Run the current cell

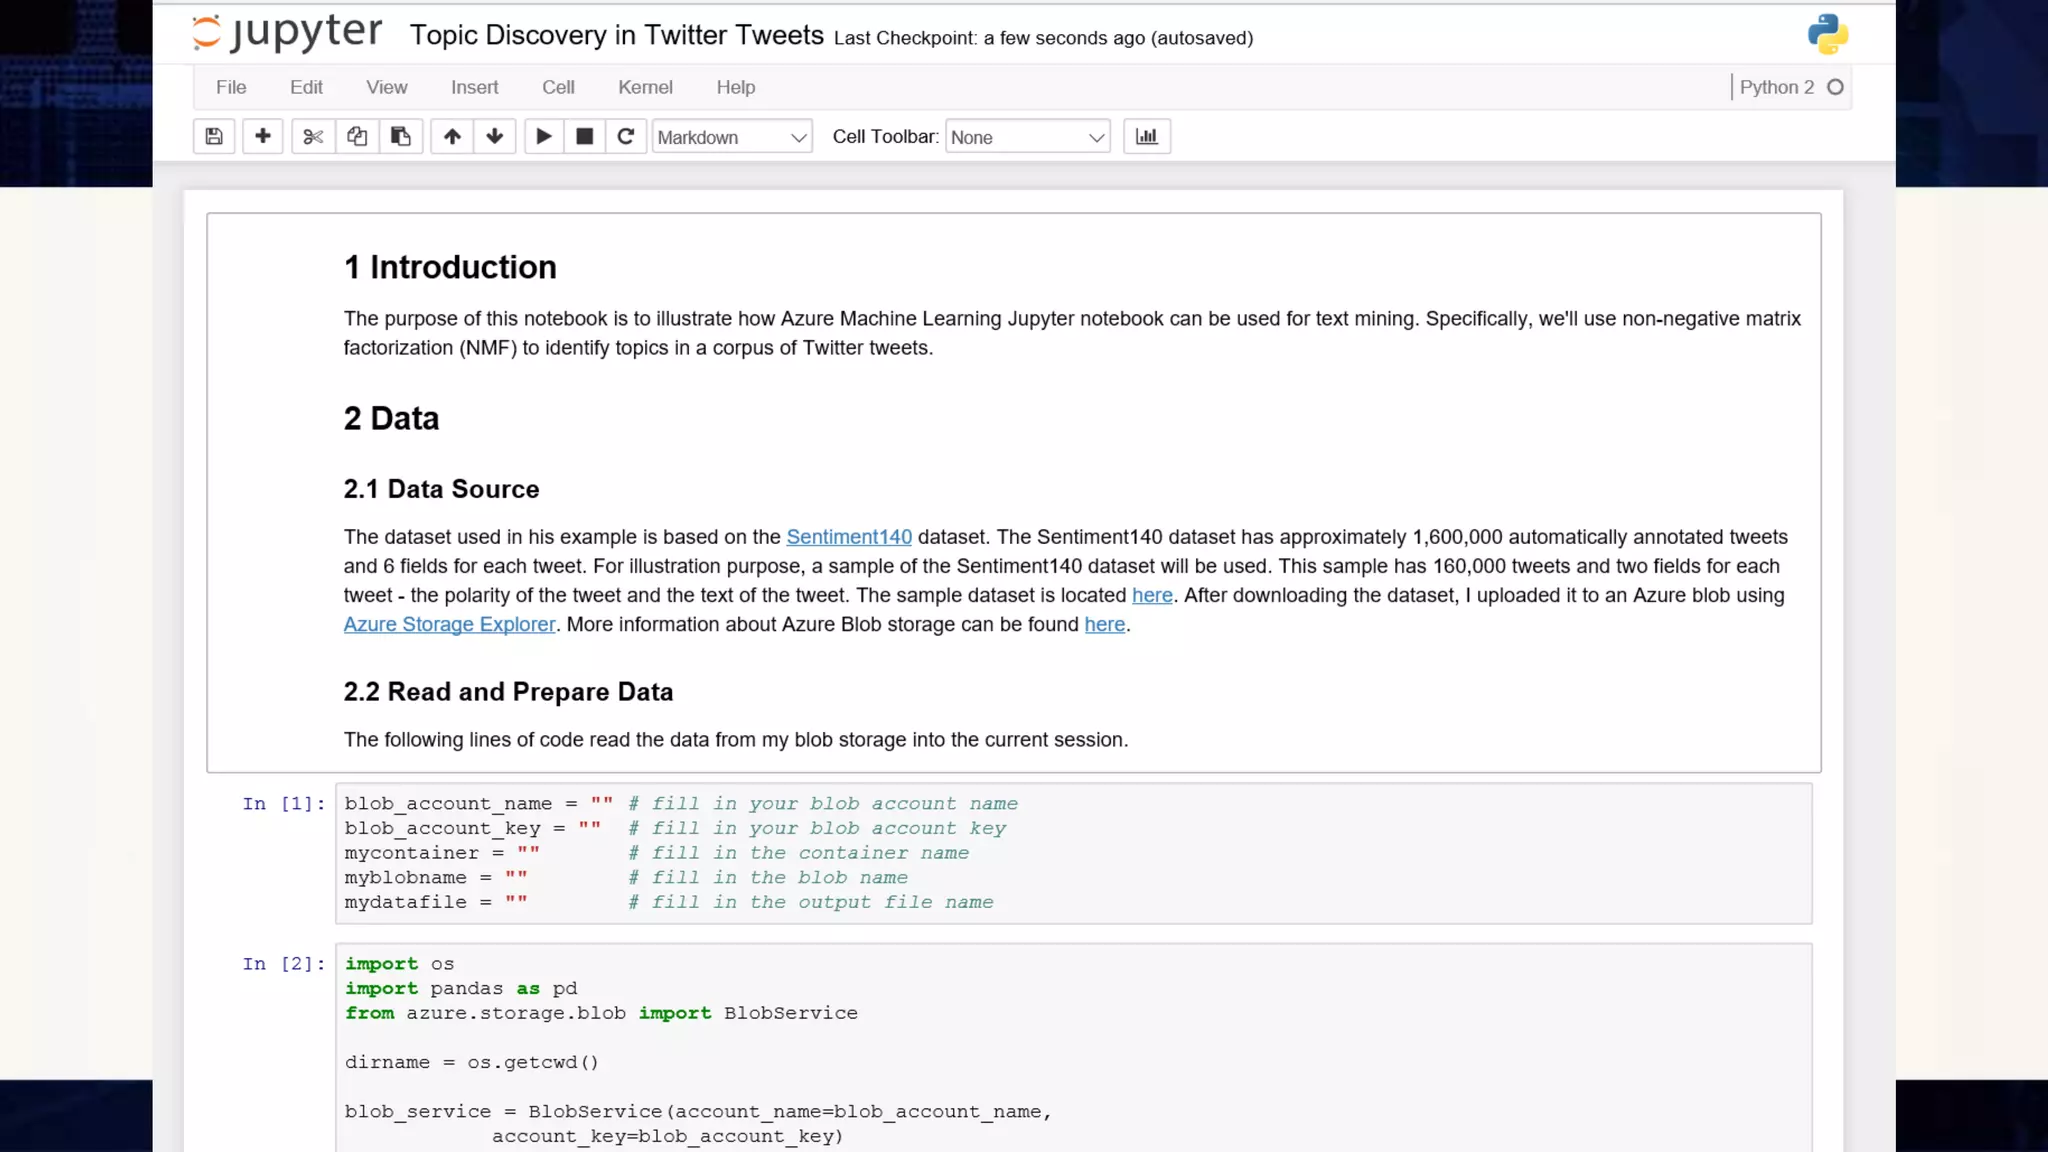pyautogui.click(x=543, y=137)
